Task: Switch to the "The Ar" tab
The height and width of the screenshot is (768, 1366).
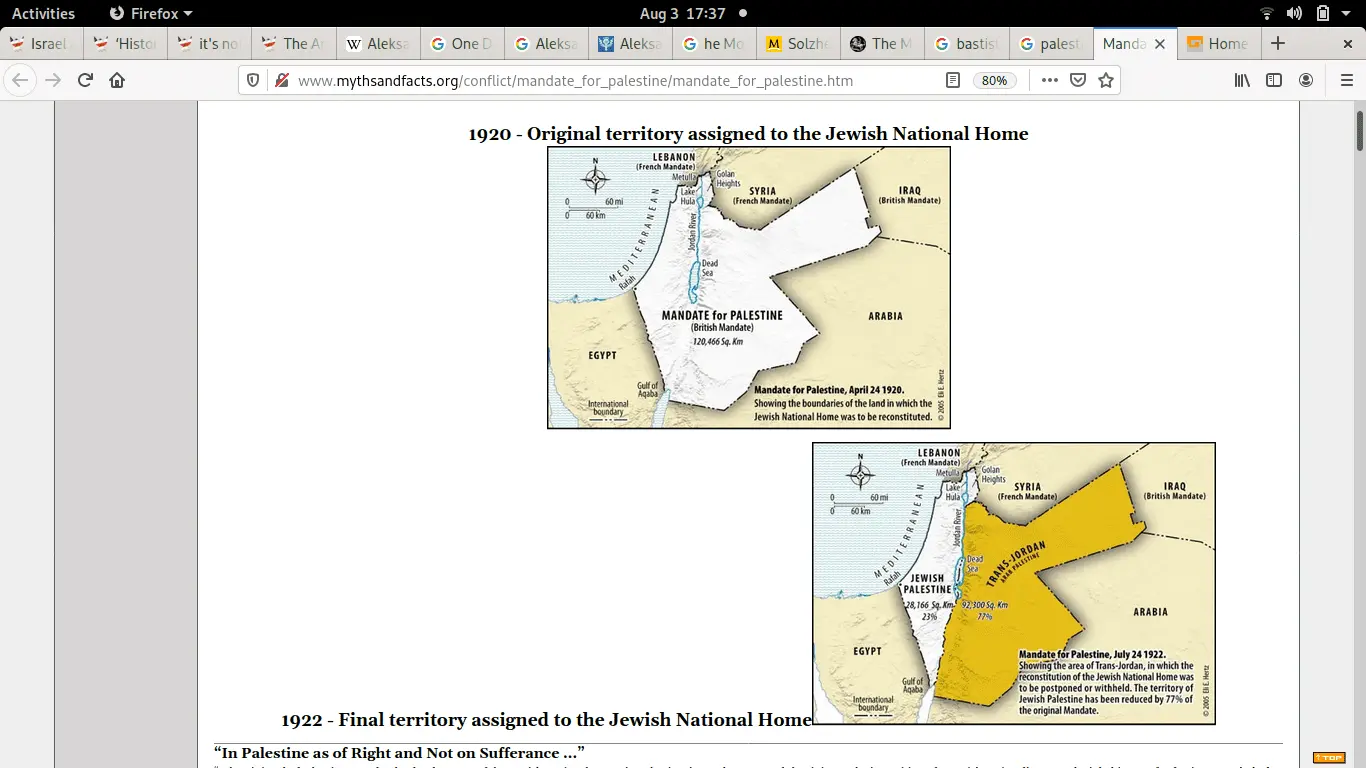Action: [293, 44]
